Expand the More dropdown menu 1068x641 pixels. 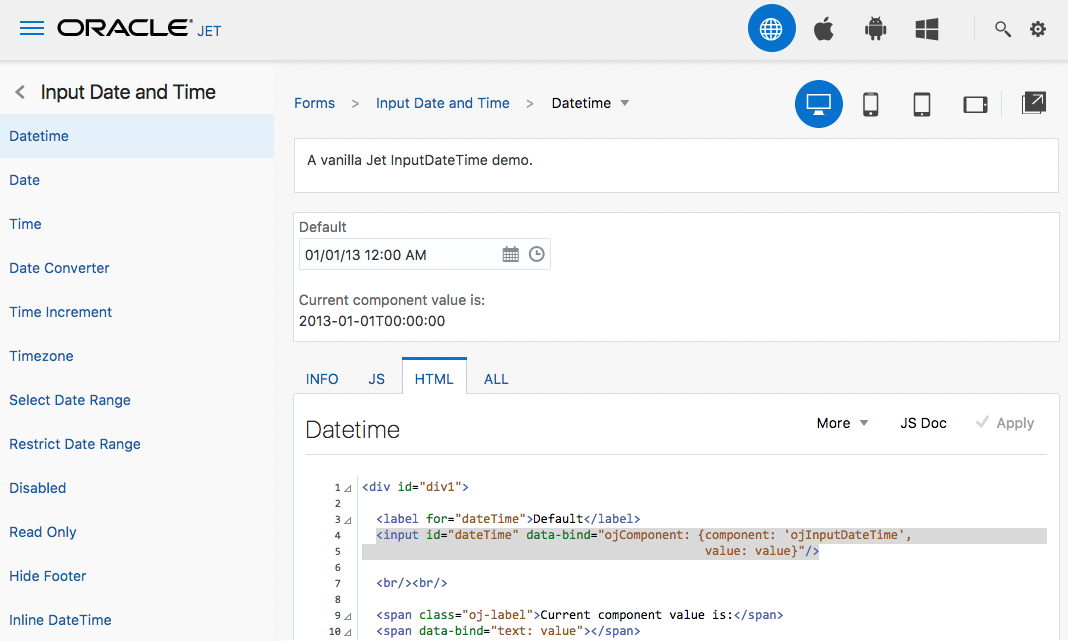pyautogui.click(x=842, y=423)
